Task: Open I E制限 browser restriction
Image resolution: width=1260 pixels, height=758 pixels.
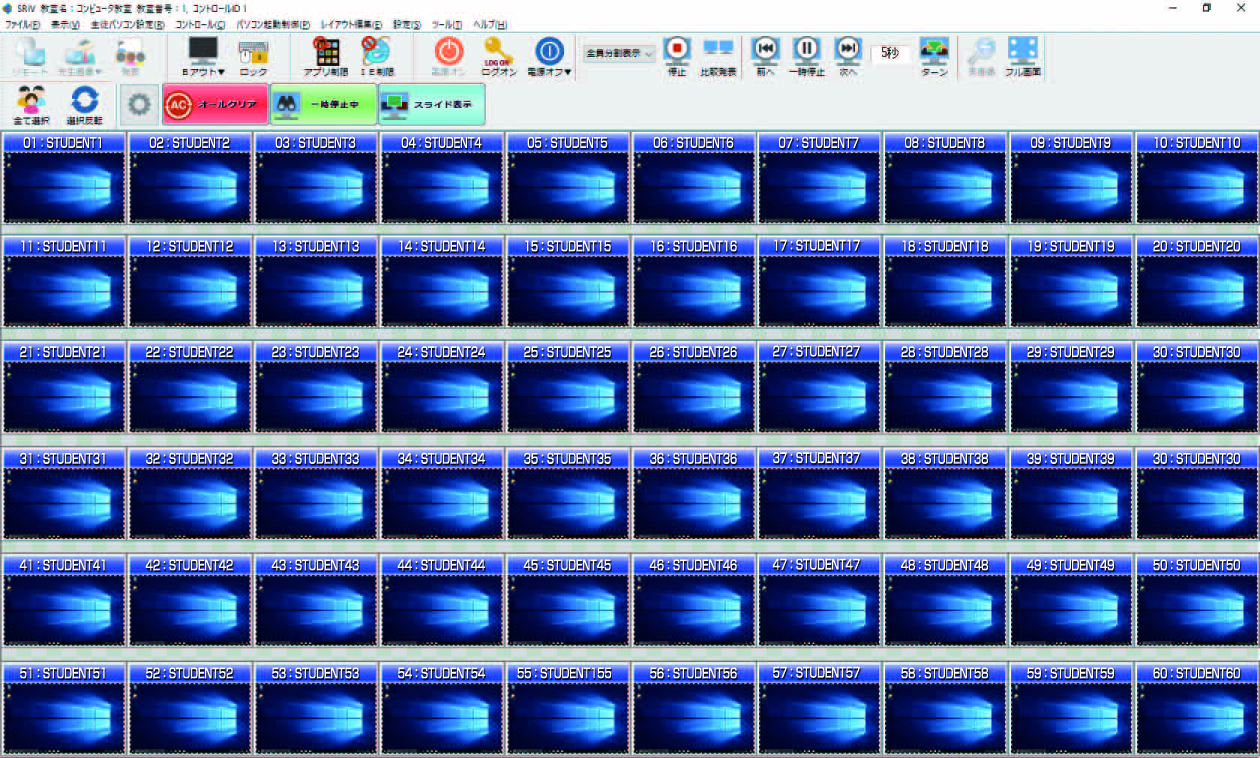Action: tap(377, 57)
